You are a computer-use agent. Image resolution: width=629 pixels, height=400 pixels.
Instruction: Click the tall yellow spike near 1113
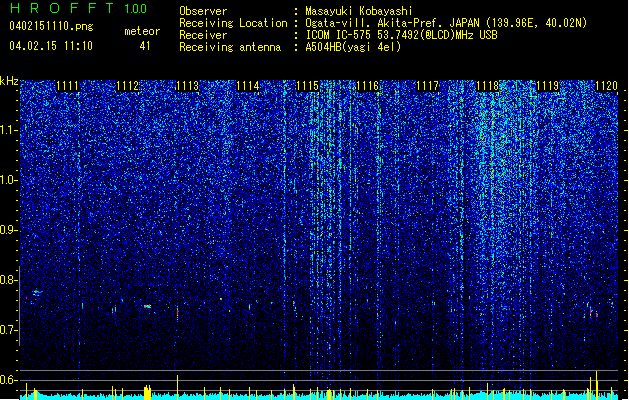coord(177,387)
